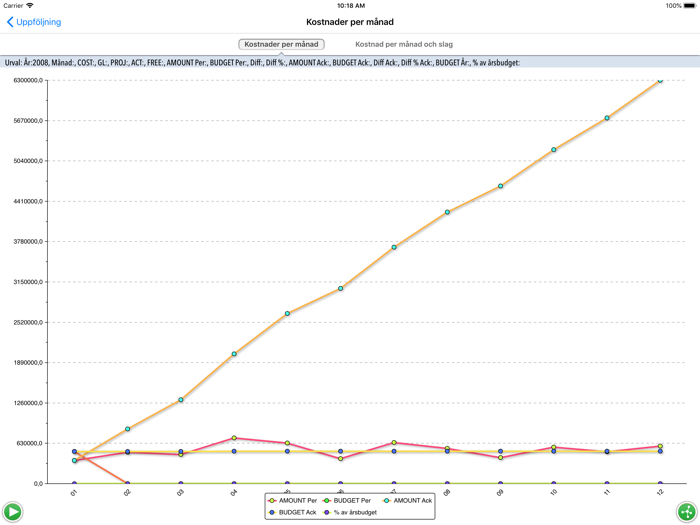Tap AMOUNT Per data point for month 09
This screenshot has height=525, width=700.
(x=500, y=458)
